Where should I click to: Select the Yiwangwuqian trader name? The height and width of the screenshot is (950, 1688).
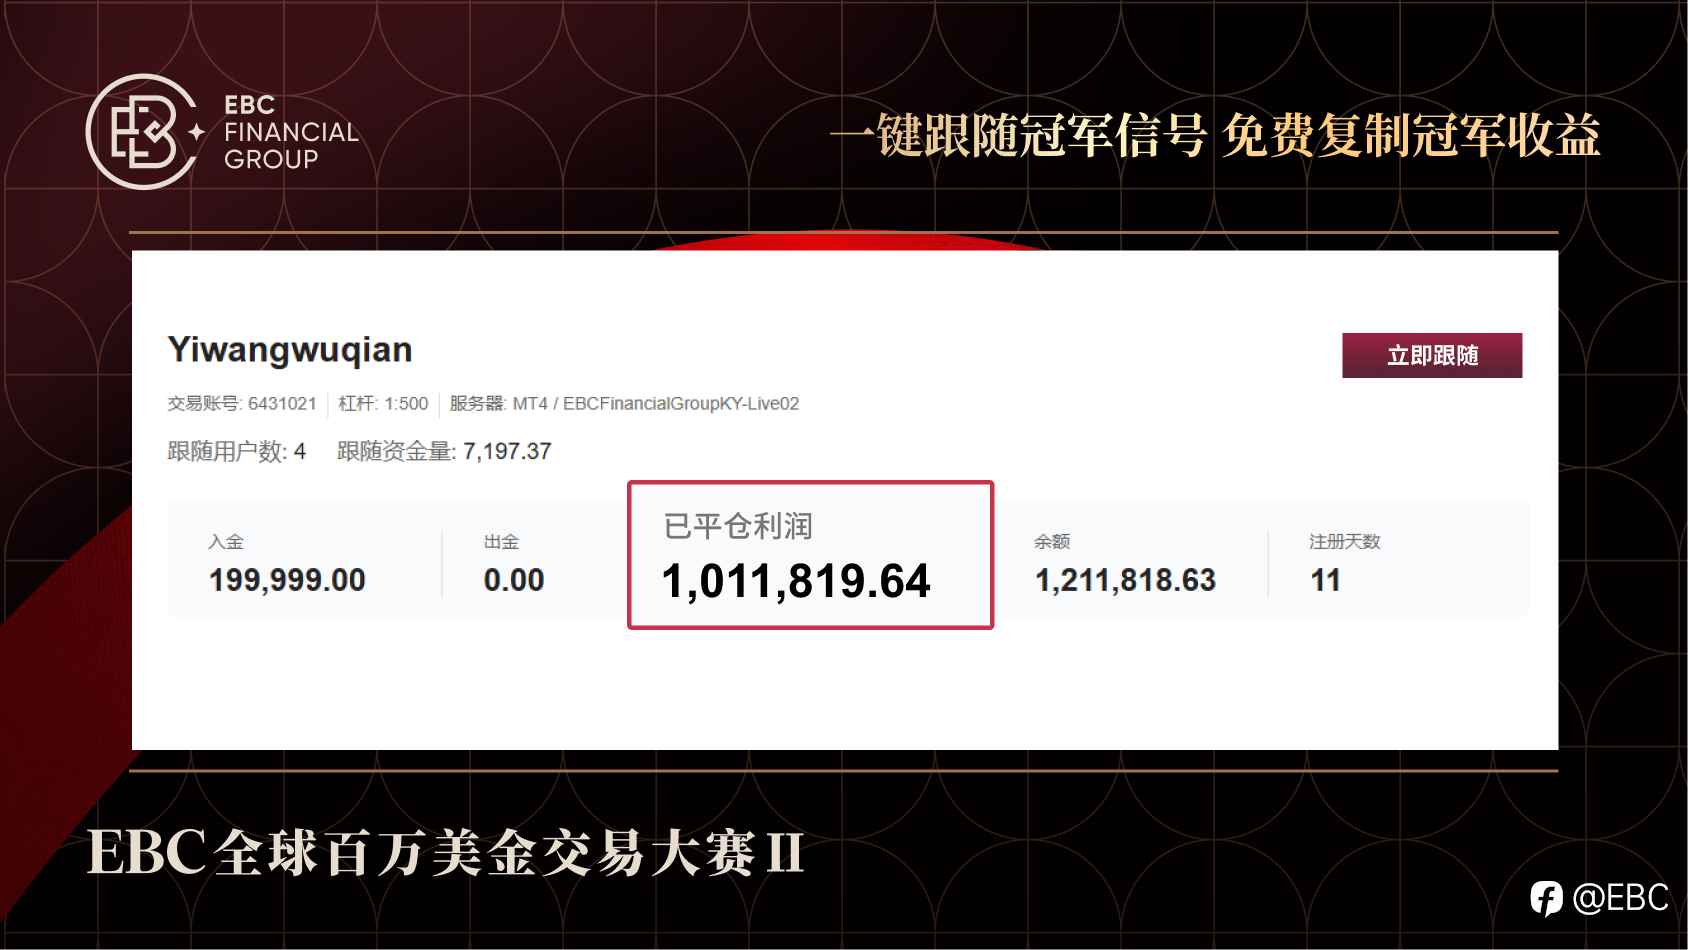[290, 350]
